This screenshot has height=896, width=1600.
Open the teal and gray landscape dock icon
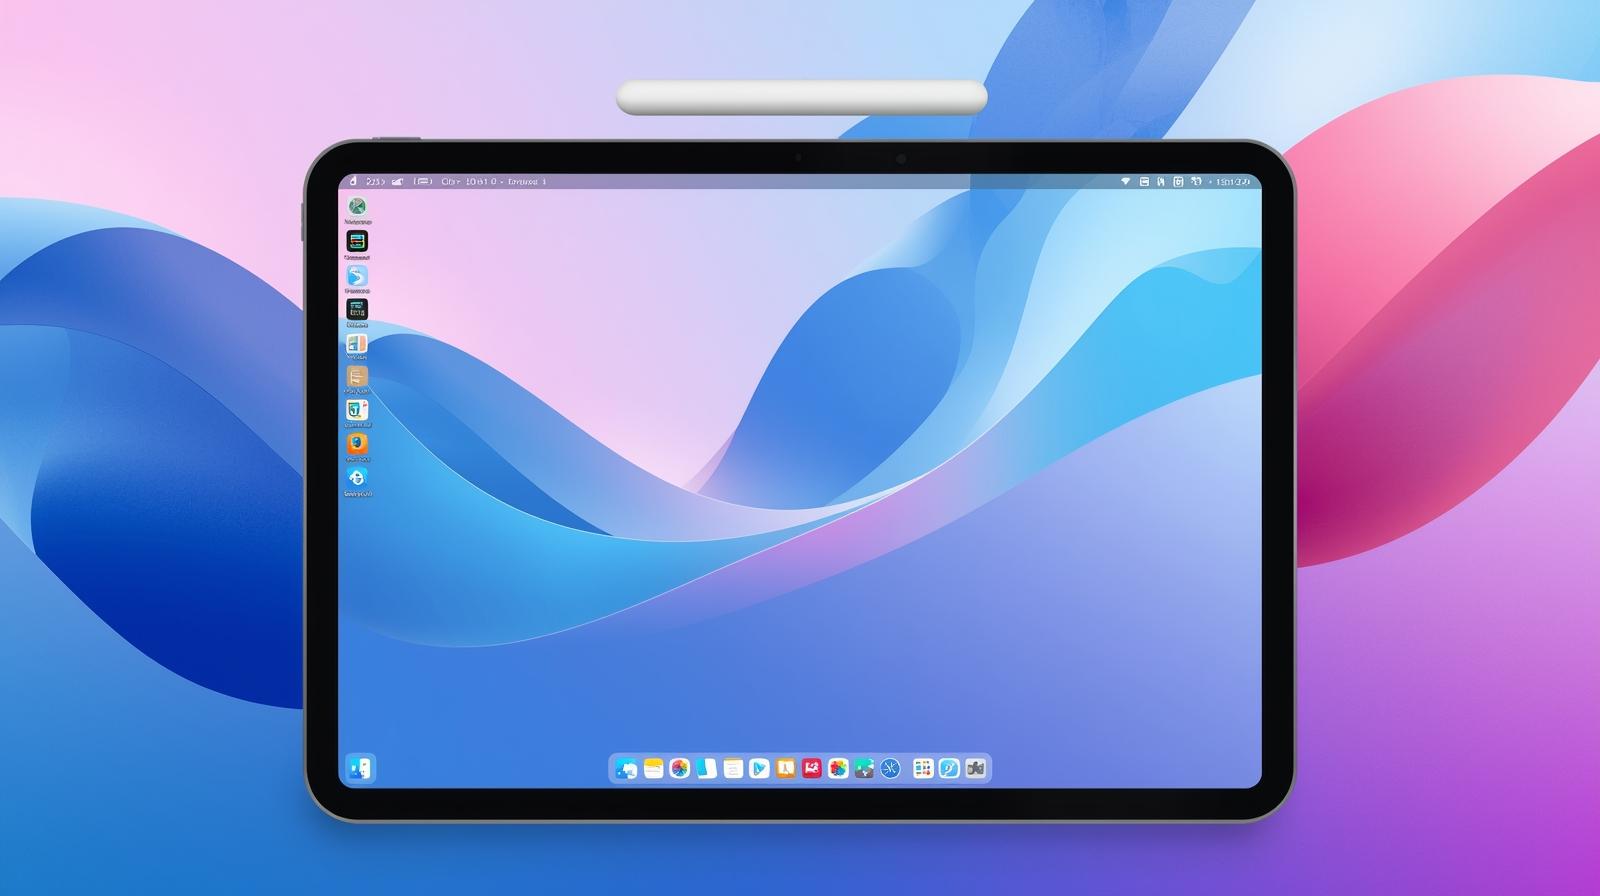pos(864,768)
